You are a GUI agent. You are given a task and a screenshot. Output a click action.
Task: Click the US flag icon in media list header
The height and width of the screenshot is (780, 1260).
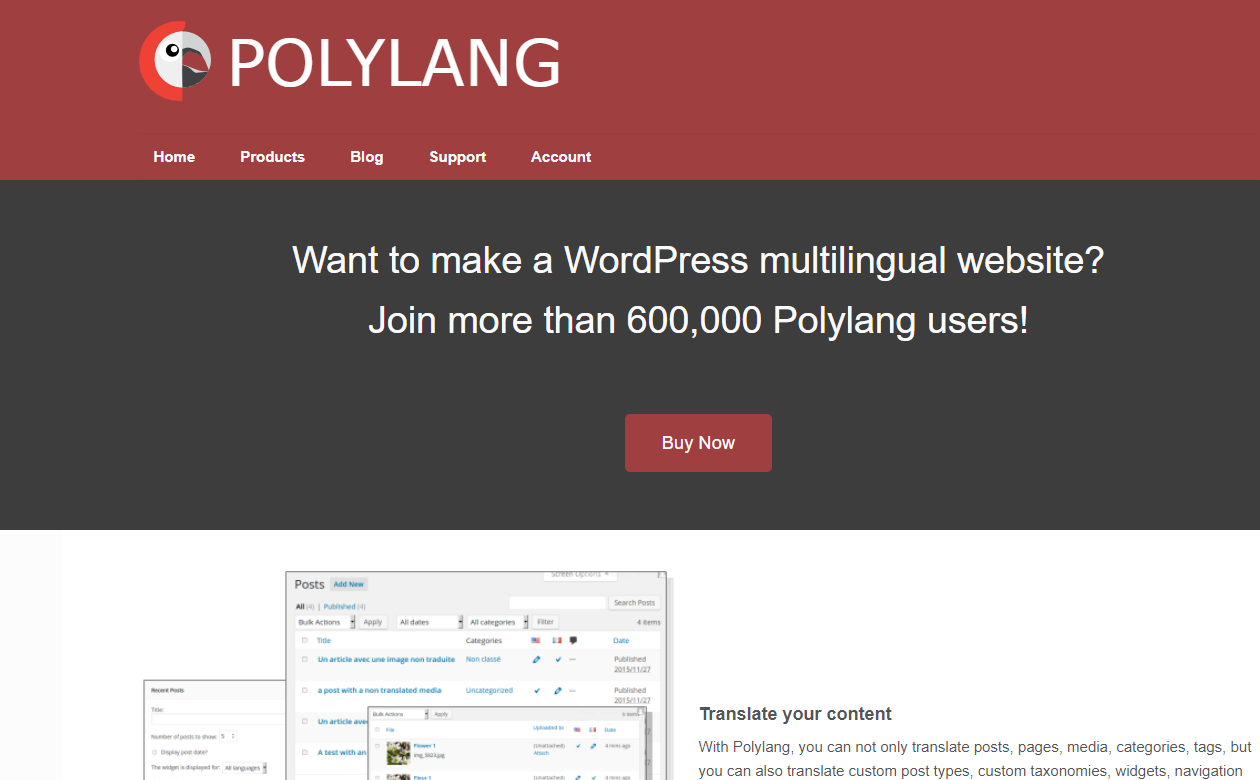pos(577,730)
